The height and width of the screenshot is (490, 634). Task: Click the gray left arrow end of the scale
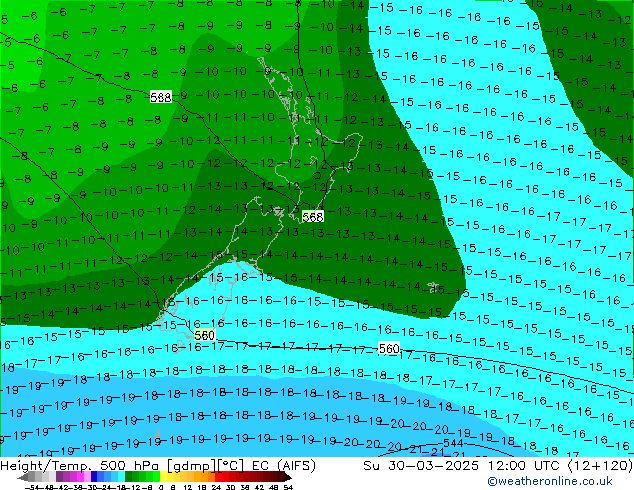(22, 477)
